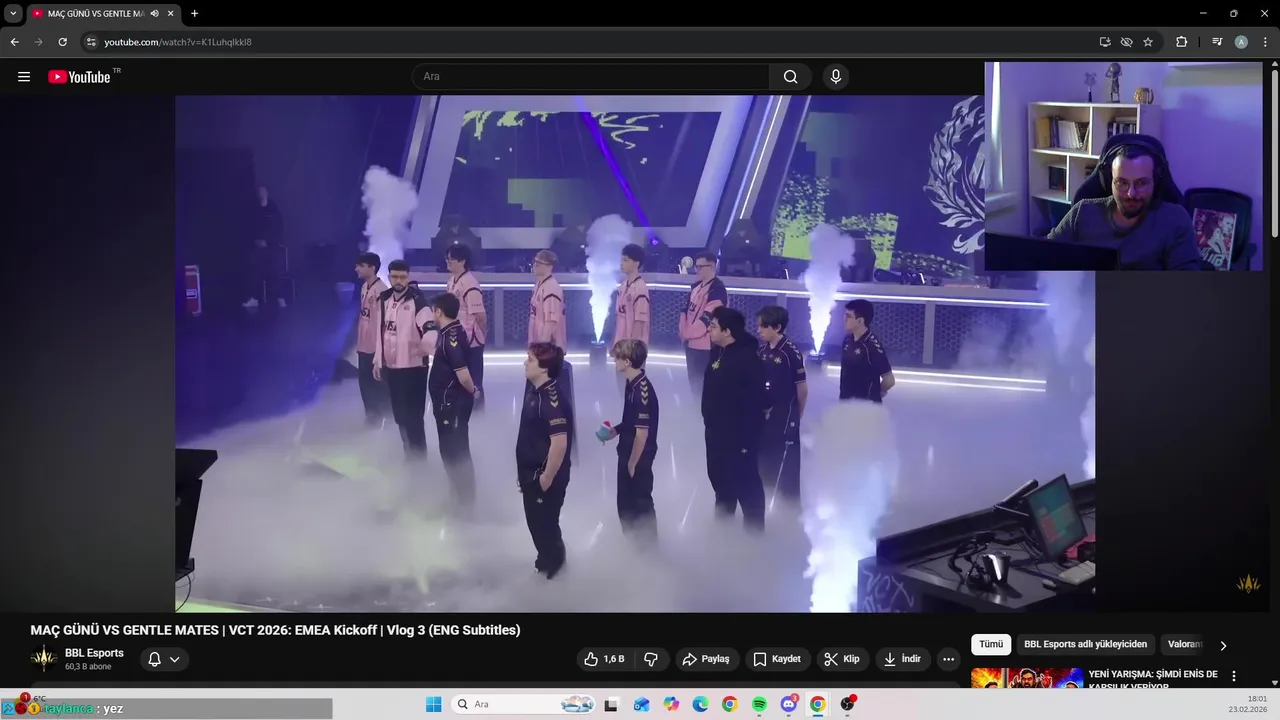Screen dimensions: 1280x720
Task: Open the BBL Esports channel avatar
Action: (x=43, y=659)
